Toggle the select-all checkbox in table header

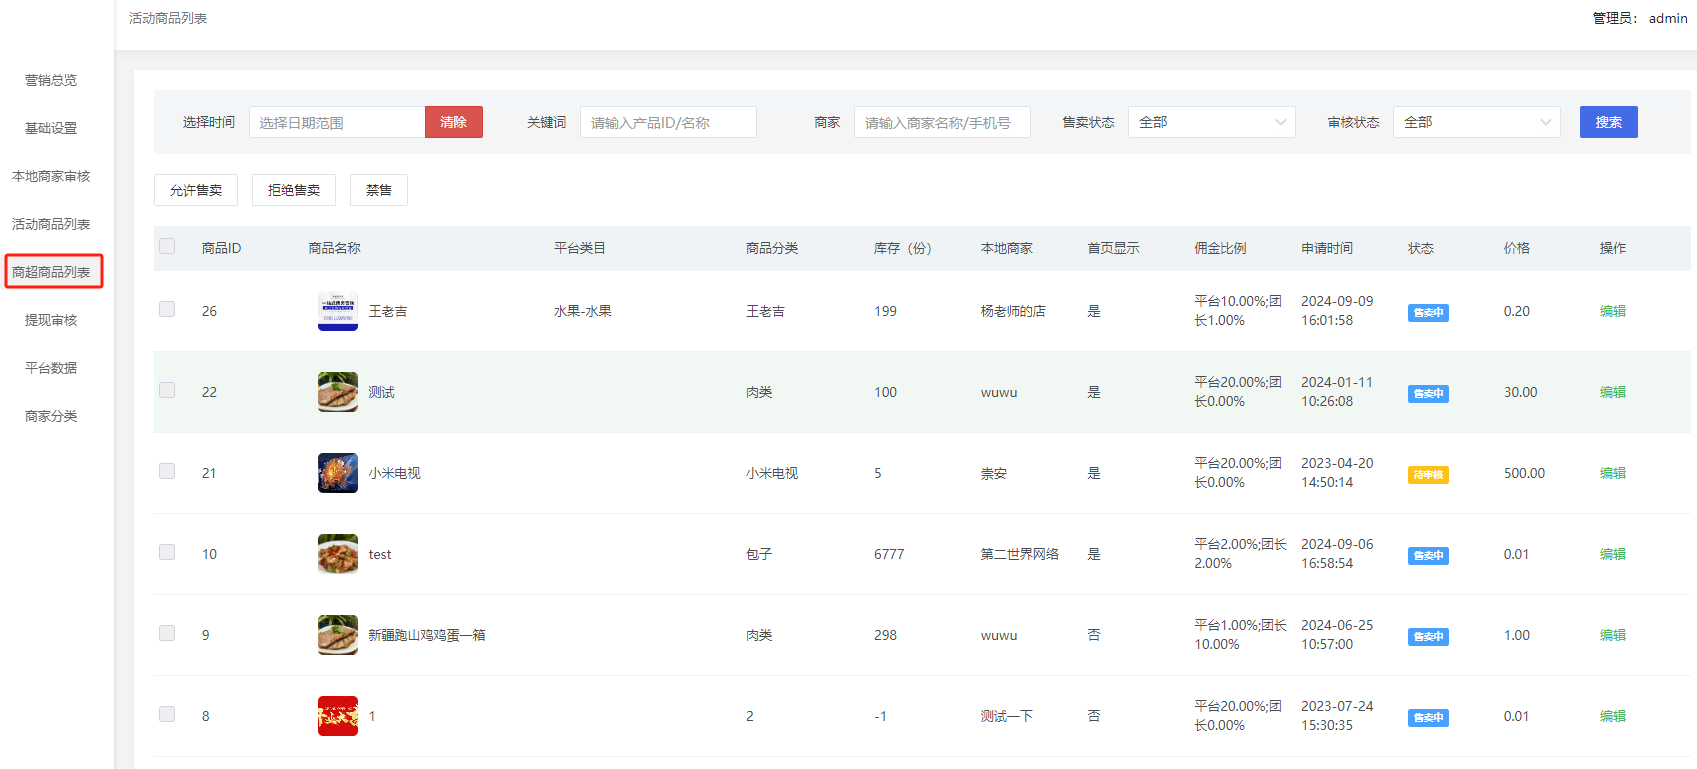(x=167, y=246)
